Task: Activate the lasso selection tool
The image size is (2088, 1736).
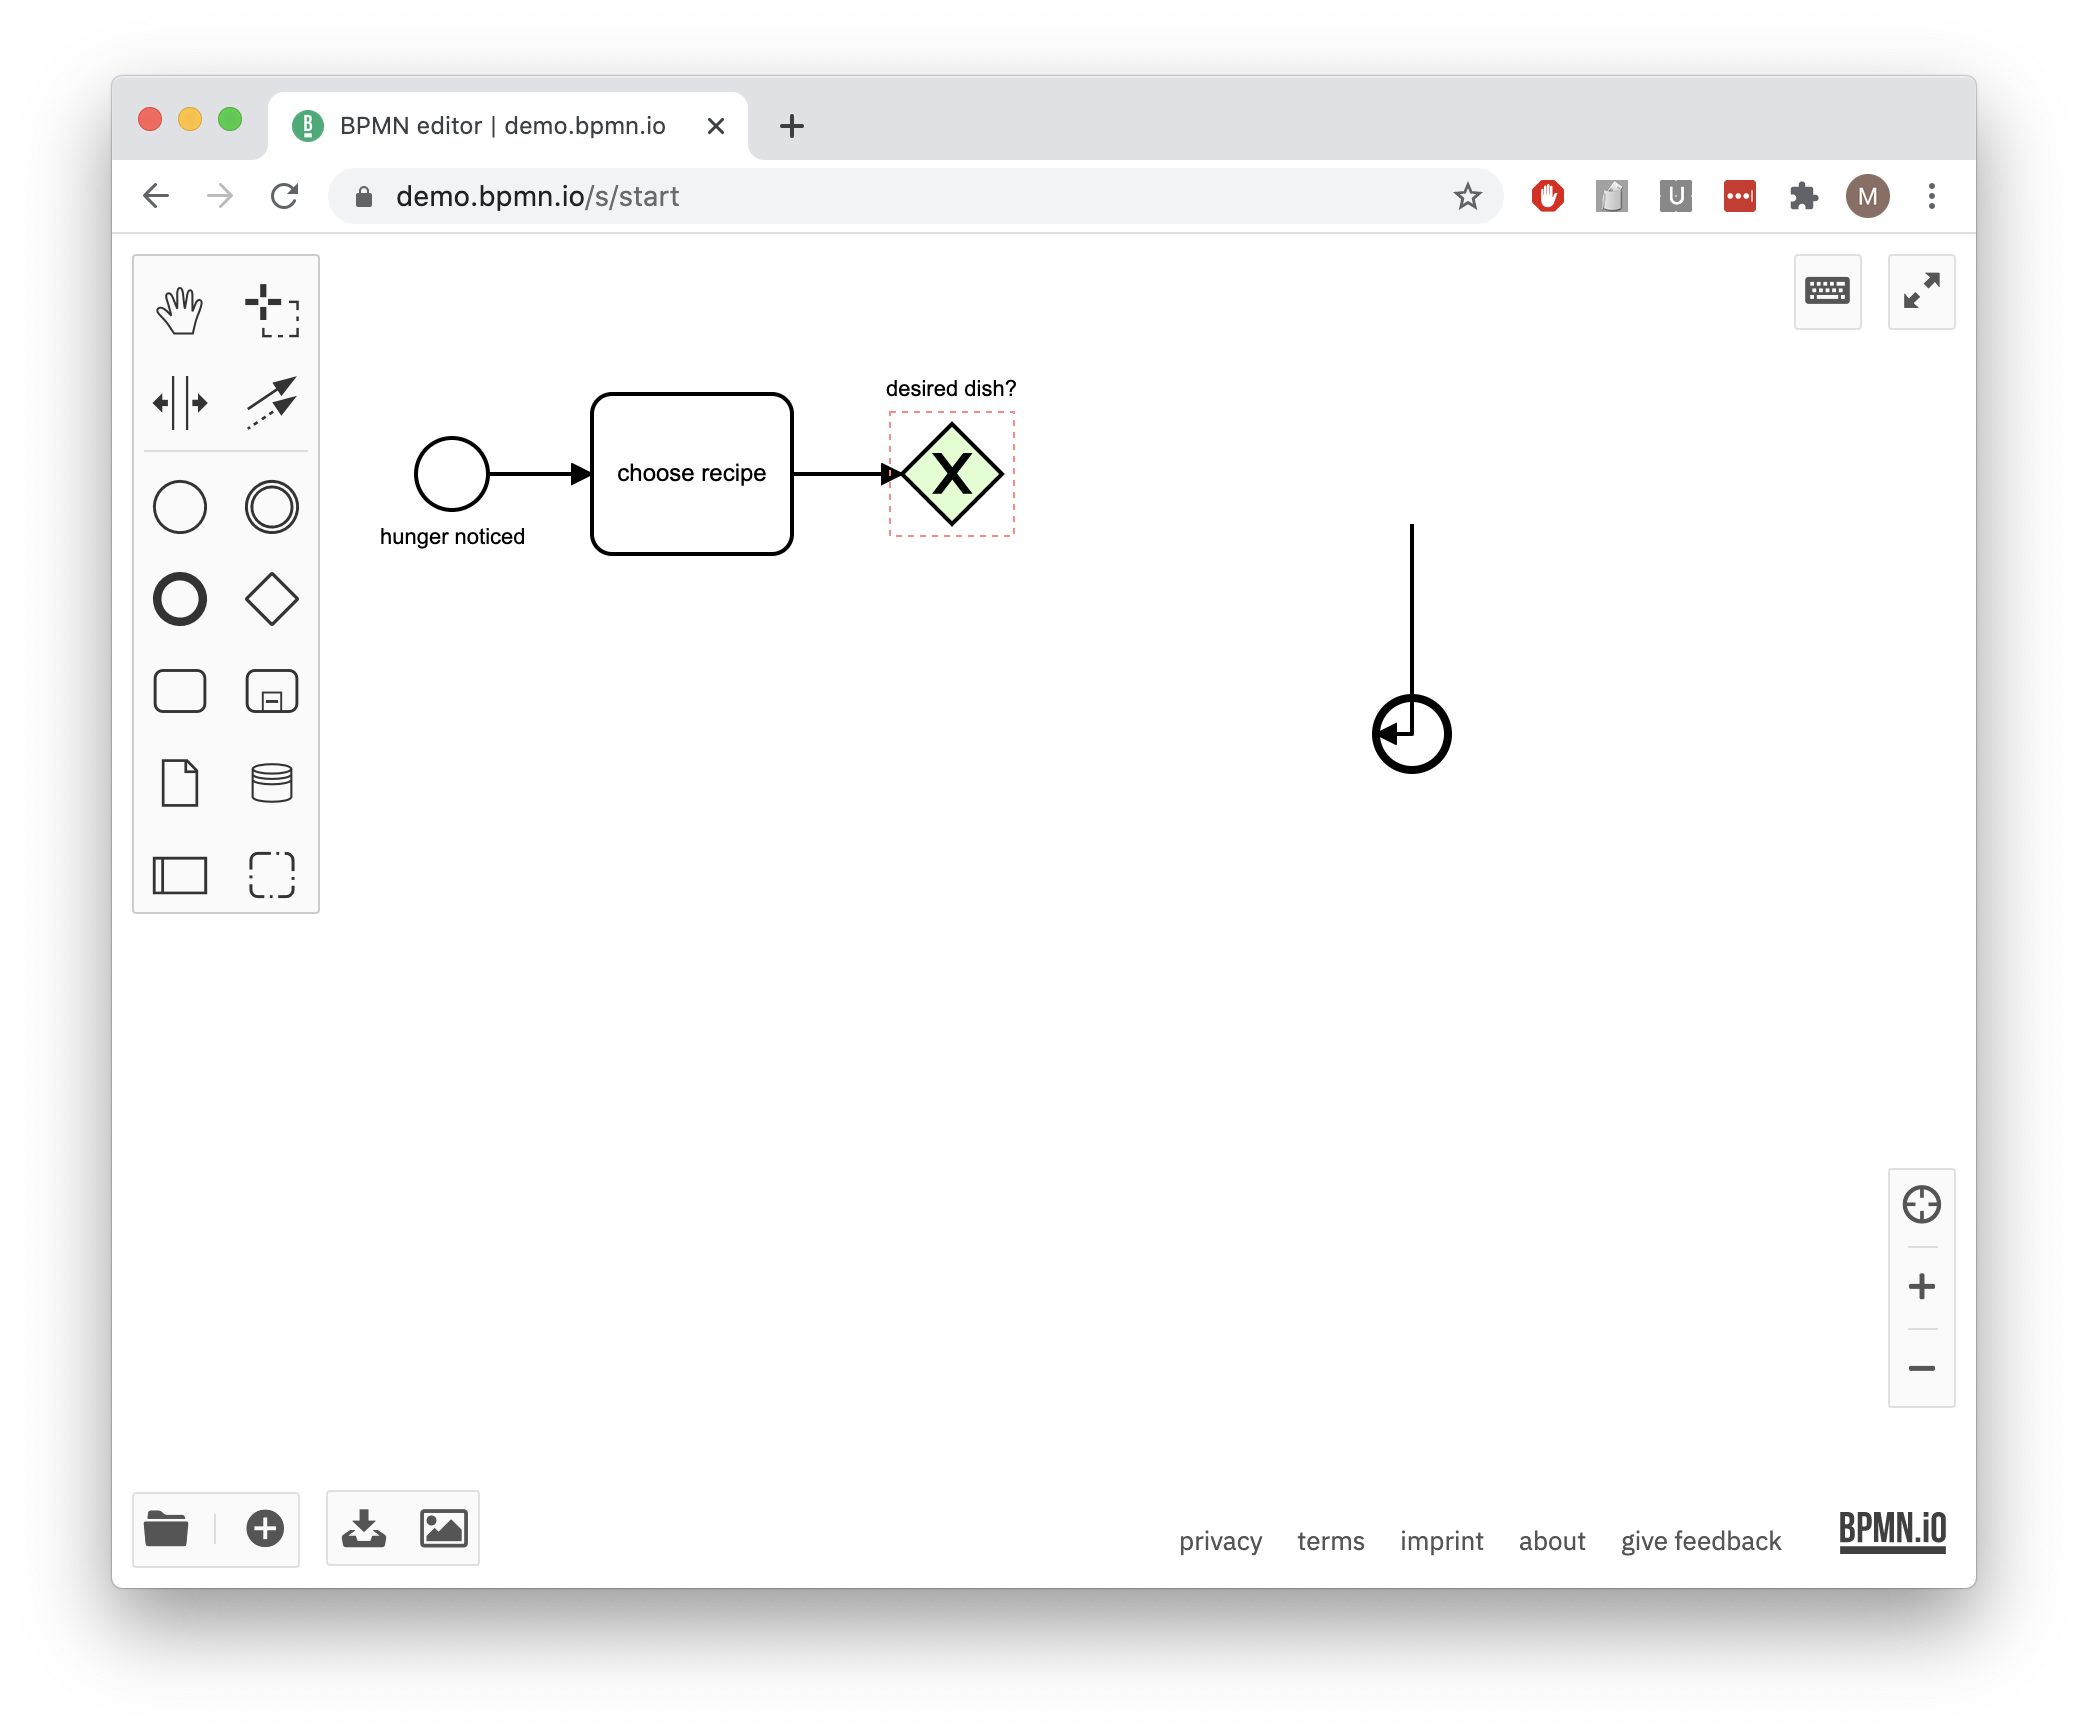Action: (x=271, y=310)
